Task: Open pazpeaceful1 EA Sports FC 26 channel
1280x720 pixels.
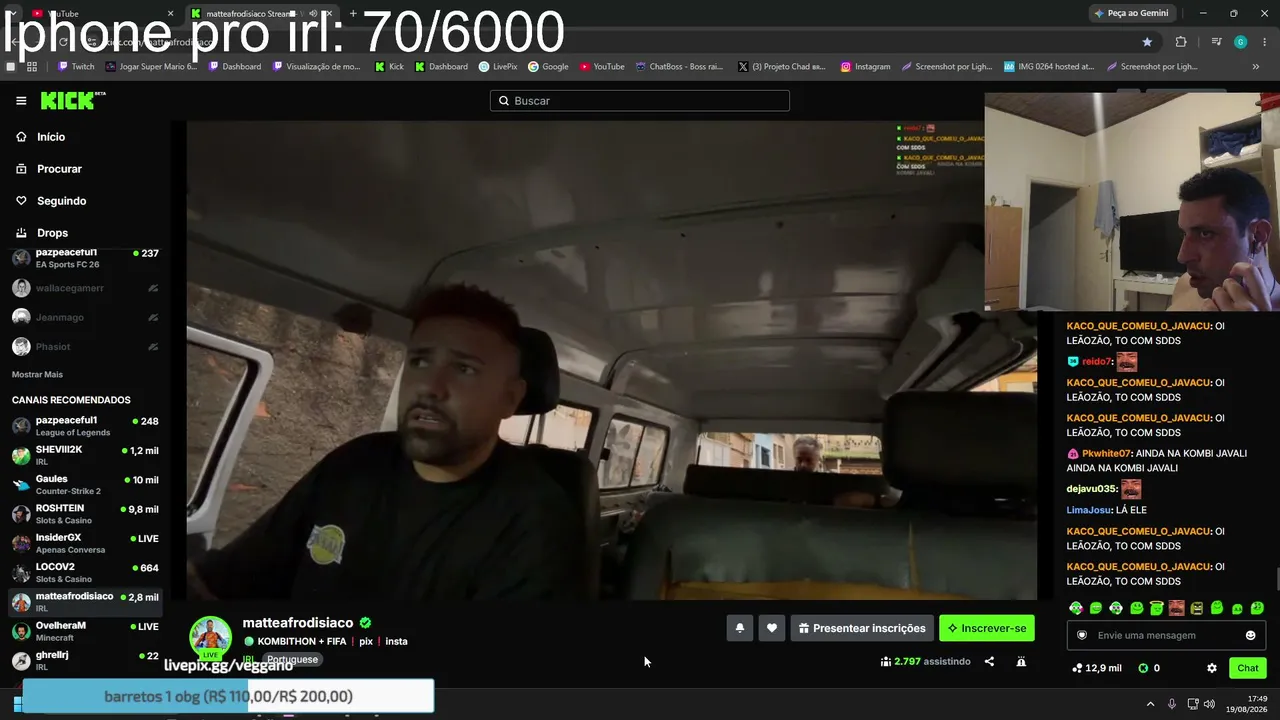Action: (x=85, y=258)
